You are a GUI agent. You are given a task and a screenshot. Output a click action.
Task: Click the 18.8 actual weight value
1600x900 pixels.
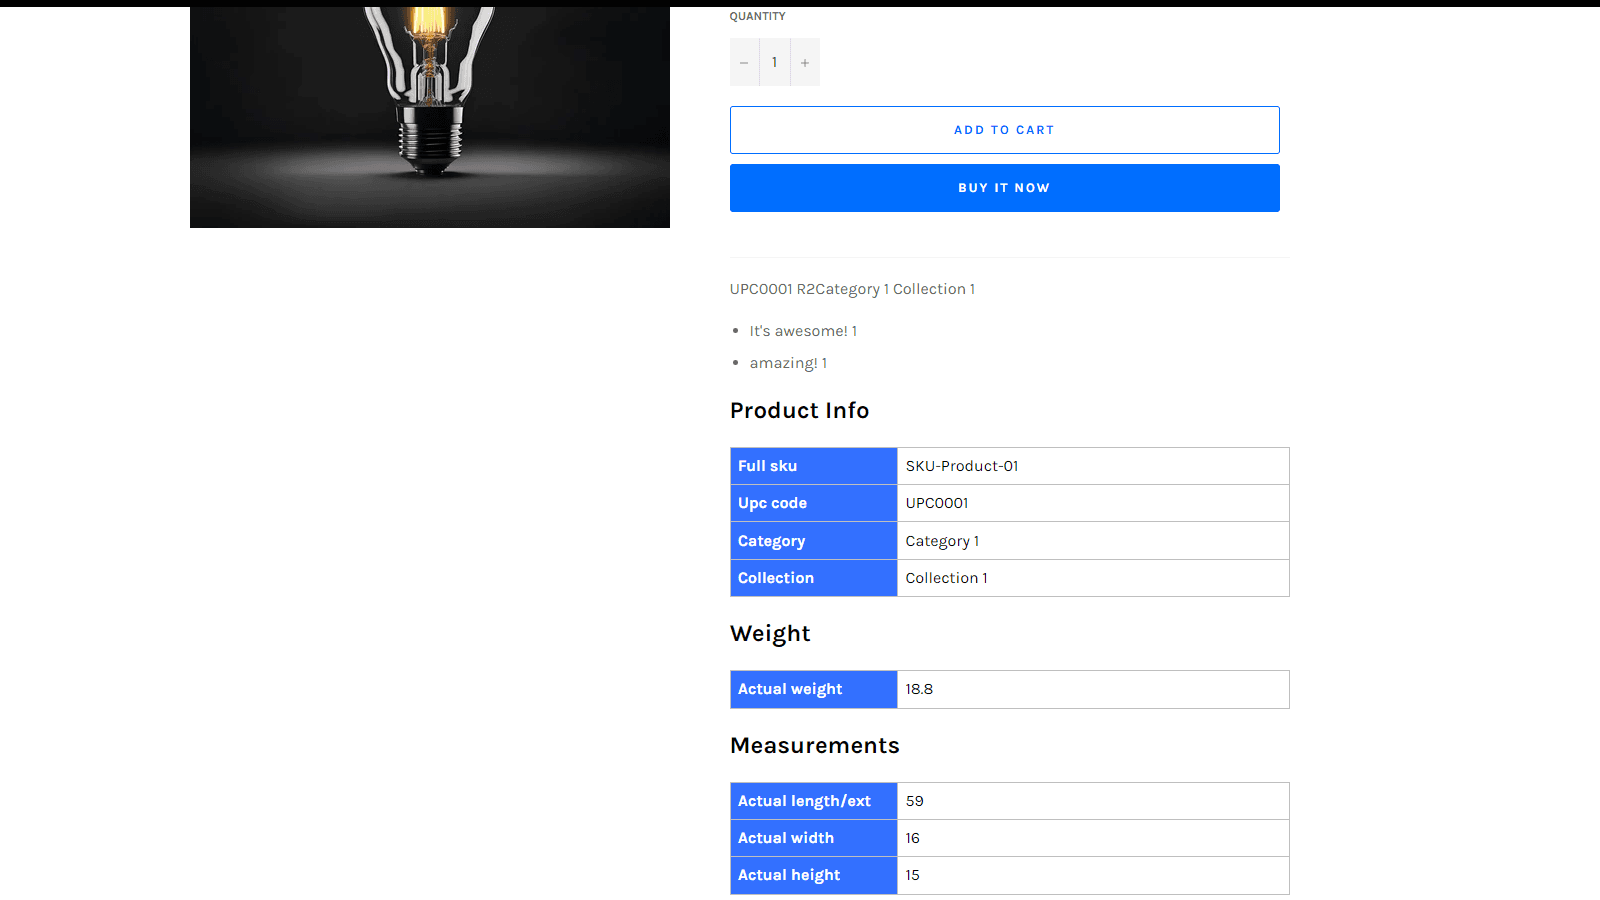pyautogui.click(x=919, y=689)
